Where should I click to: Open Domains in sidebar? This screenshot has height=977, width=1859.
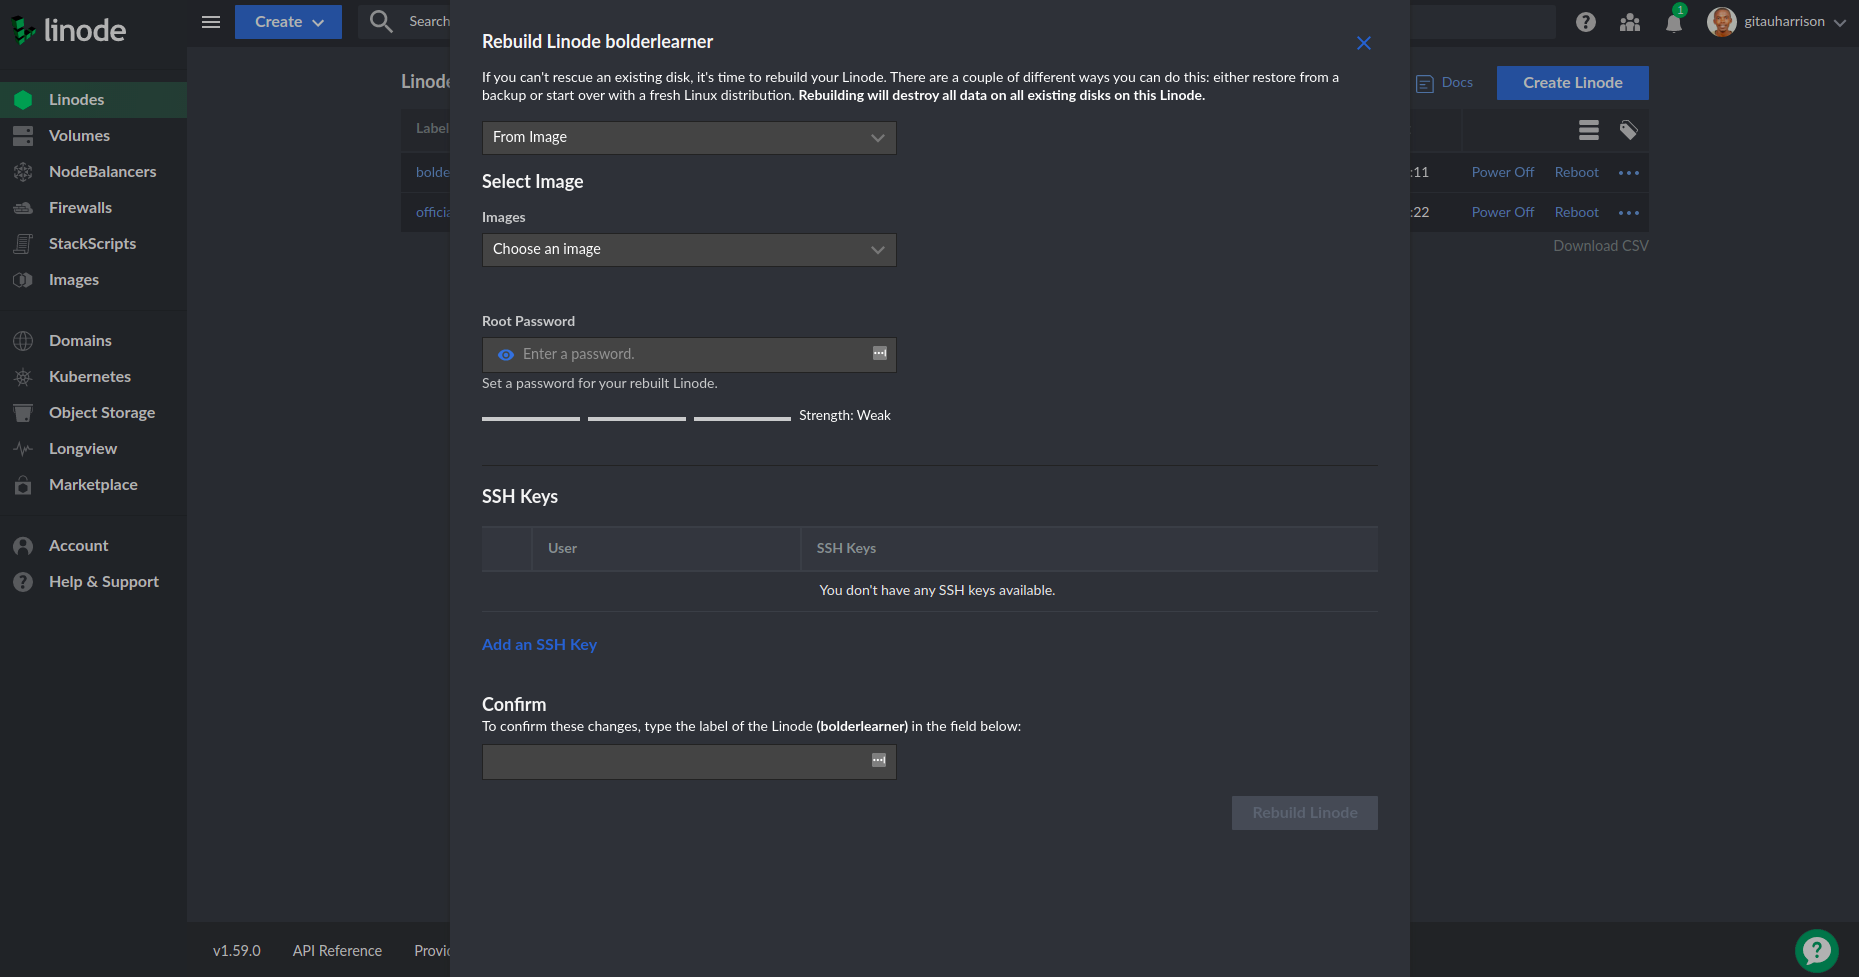coord(93,341)
